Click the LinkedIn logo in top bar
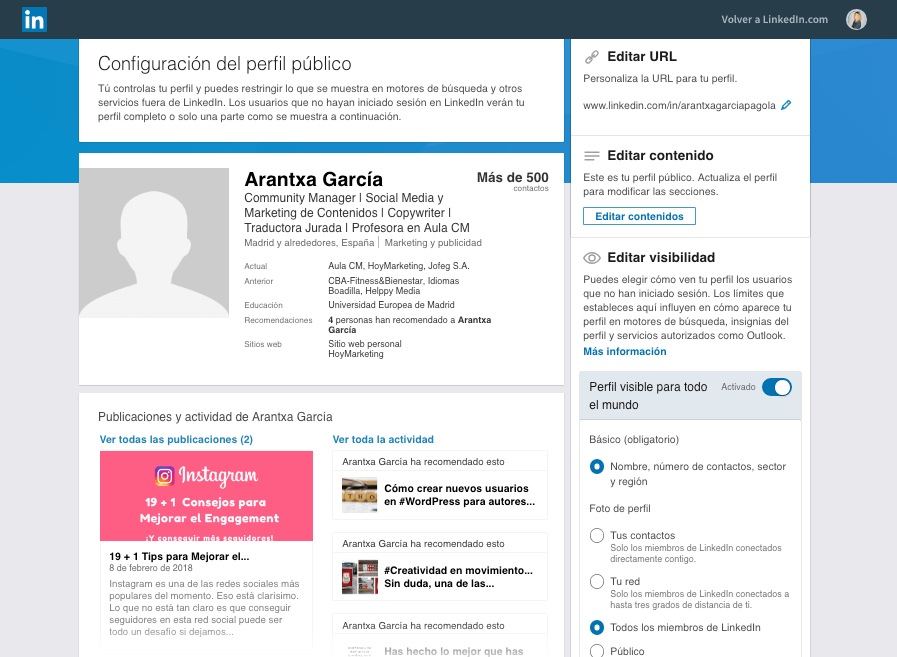897x657 pixels. [33, 19]
